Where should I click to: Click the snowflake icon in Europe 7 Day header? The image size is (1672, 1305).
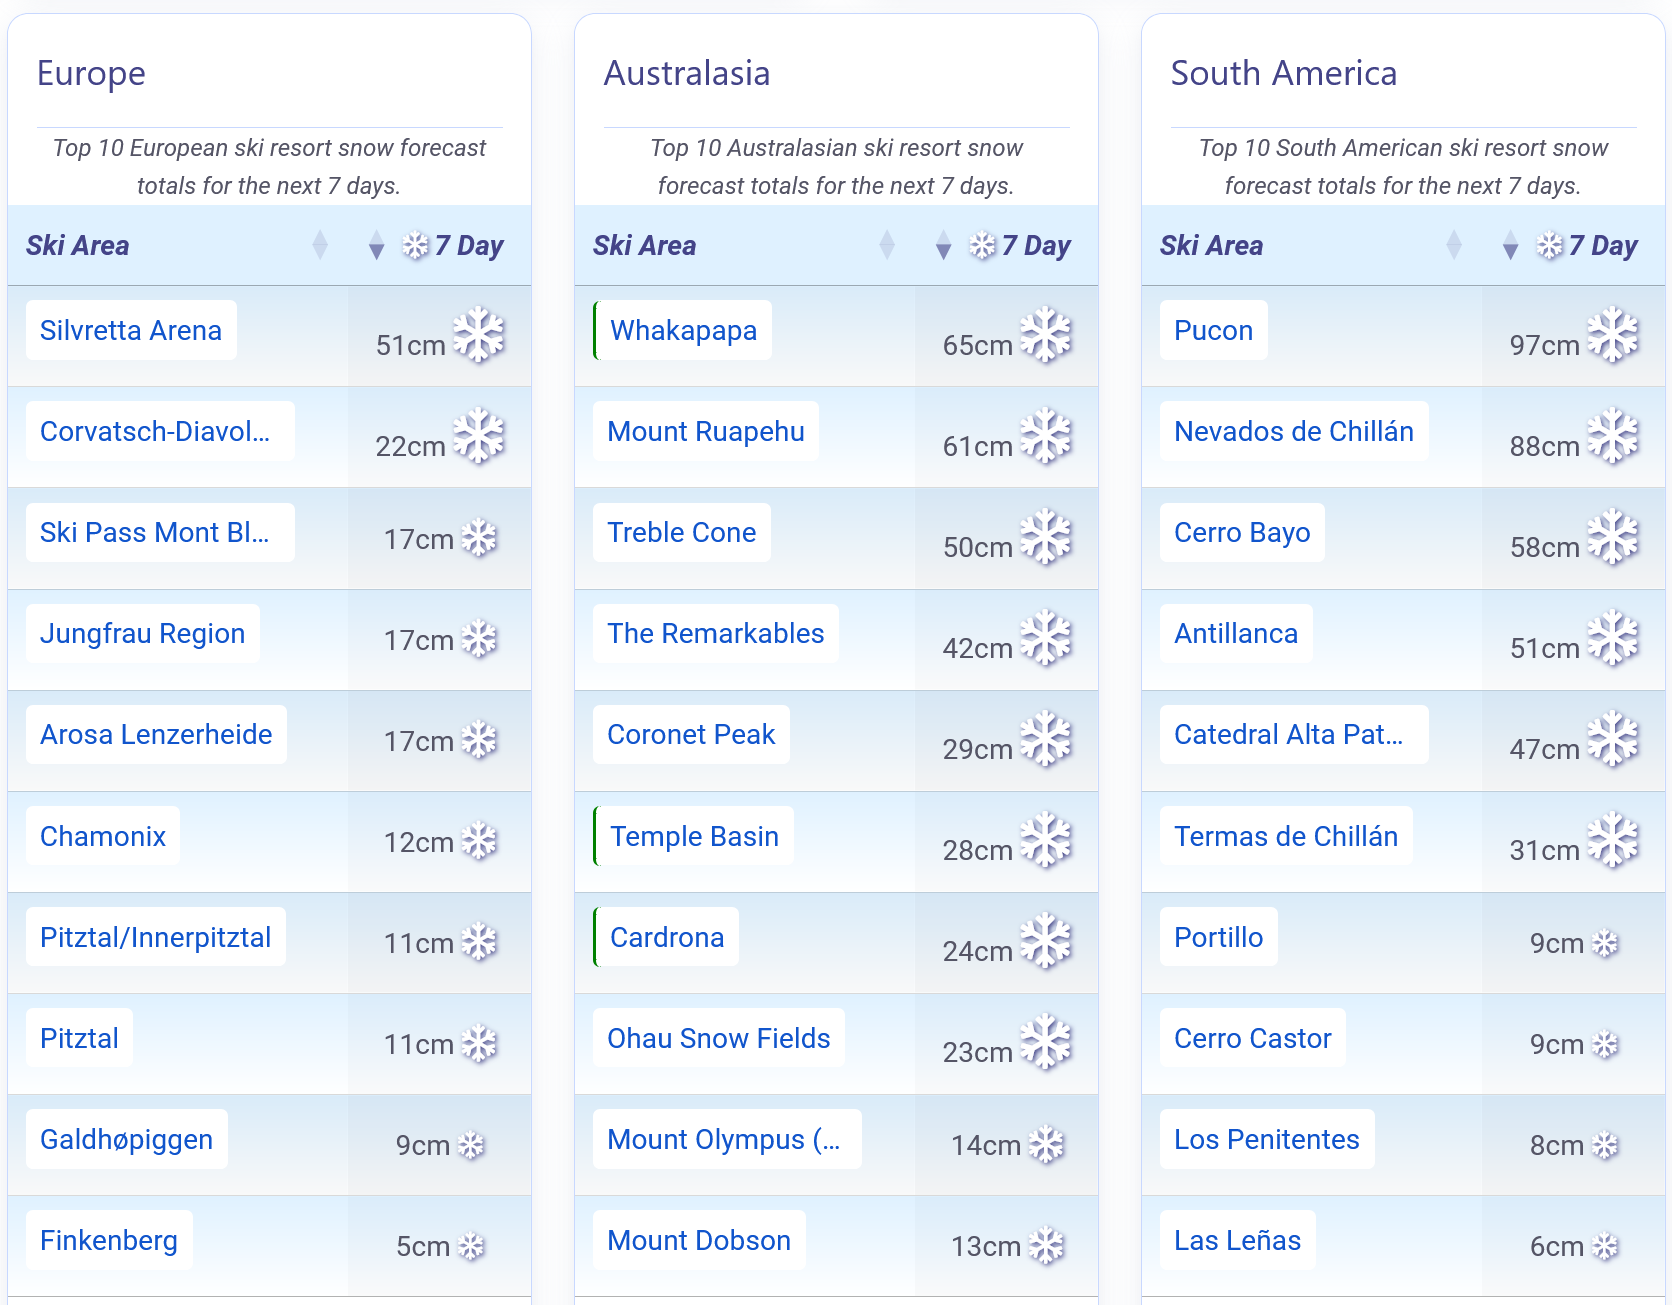[x=416, y=245]
